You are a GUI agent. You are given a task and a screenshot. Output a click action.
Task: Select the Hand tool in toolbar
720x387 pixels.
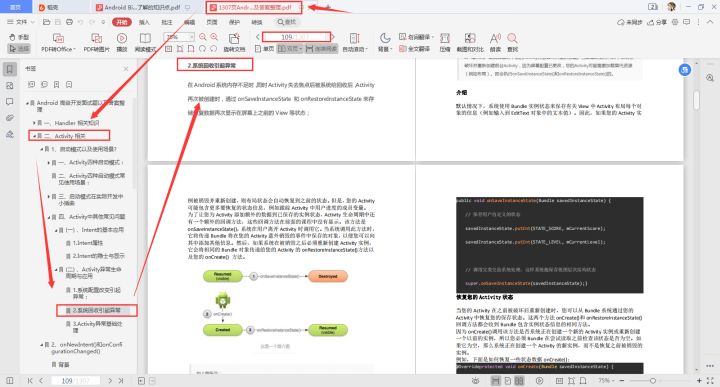tap(19, 37)
